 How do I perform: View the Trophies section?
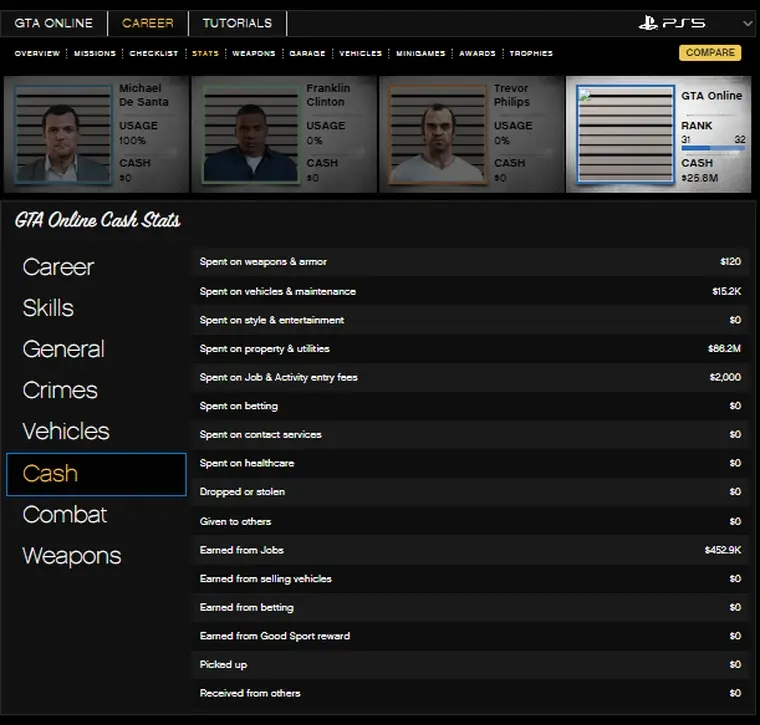point(531,53)
